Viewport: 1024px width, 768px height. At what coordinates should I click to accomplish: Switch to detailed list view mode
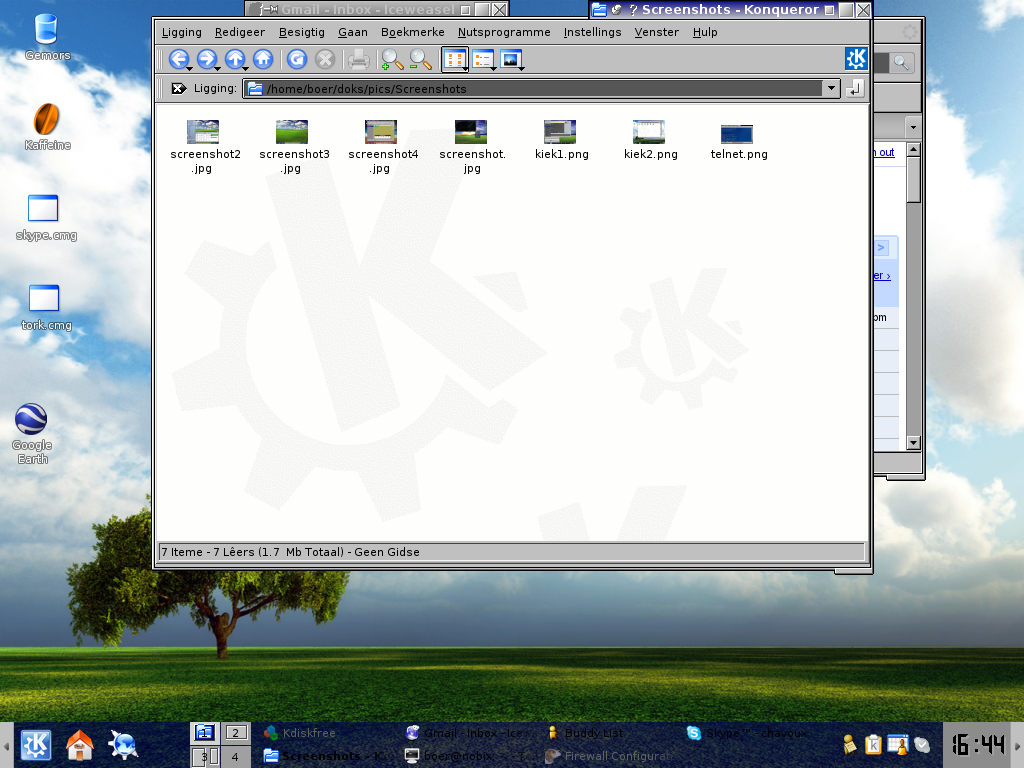pyautogui.click(x=483, y=60)
